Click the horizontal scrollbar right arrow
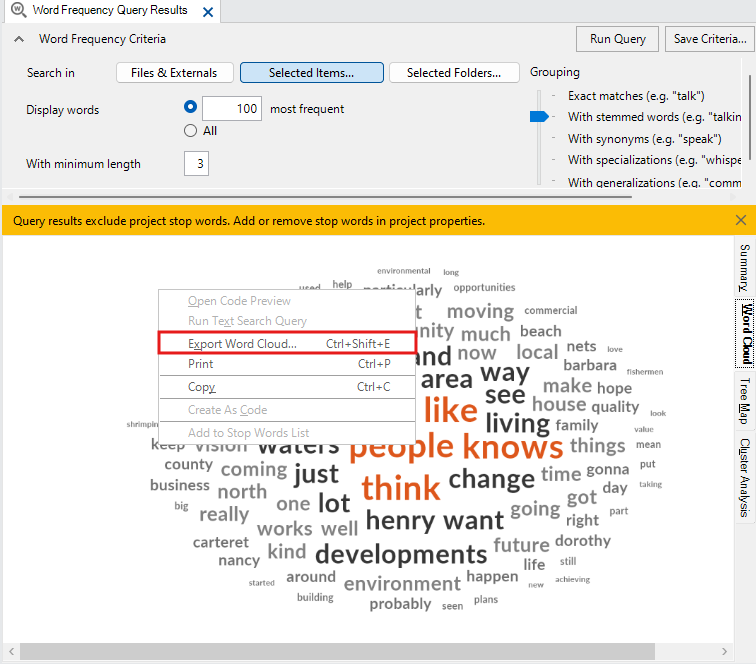756x664 pixels. pos(724,651)
